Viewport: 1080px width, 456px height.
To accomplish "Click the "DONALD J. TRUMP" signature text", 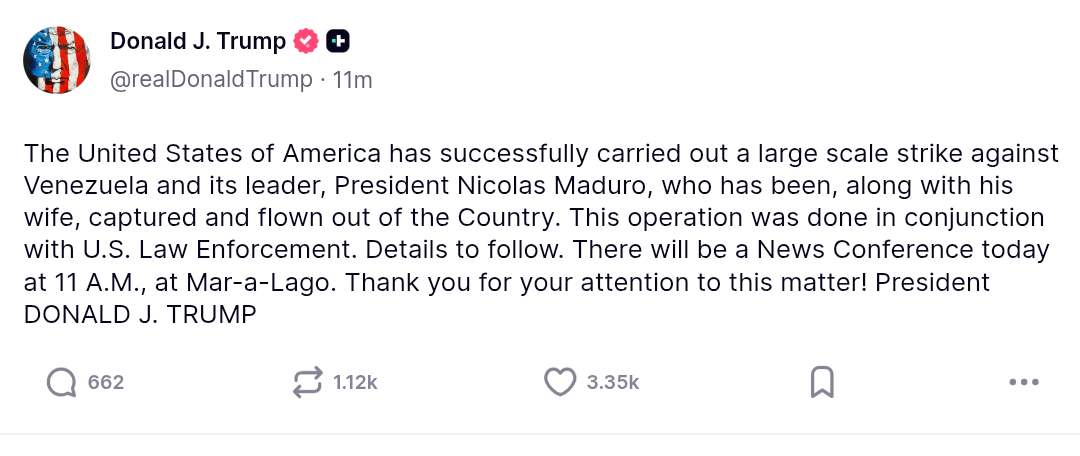I will [141, 314].
